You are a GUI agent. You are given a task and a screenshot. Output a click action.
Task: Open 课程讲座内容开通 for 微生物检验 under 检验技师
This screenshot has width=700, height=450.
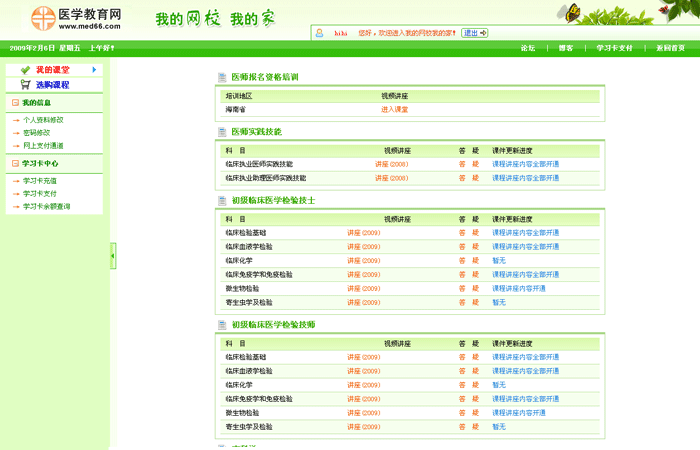[x=519, y=413]
